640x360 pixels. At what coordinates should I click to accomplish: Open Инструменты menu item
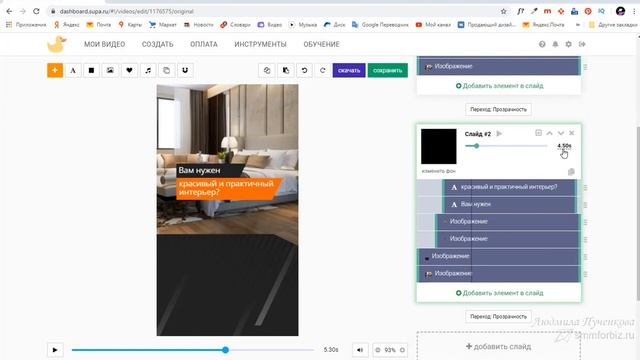click(260, 44)
